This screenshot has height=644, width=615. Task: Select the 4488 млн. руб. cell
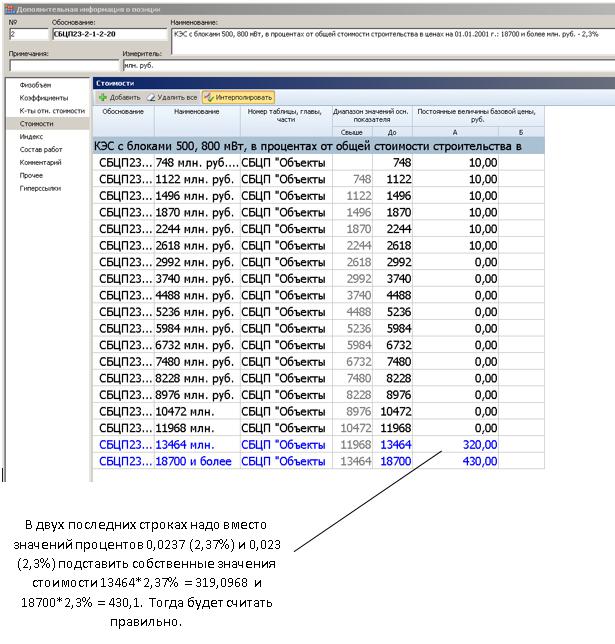coord(197,295)
